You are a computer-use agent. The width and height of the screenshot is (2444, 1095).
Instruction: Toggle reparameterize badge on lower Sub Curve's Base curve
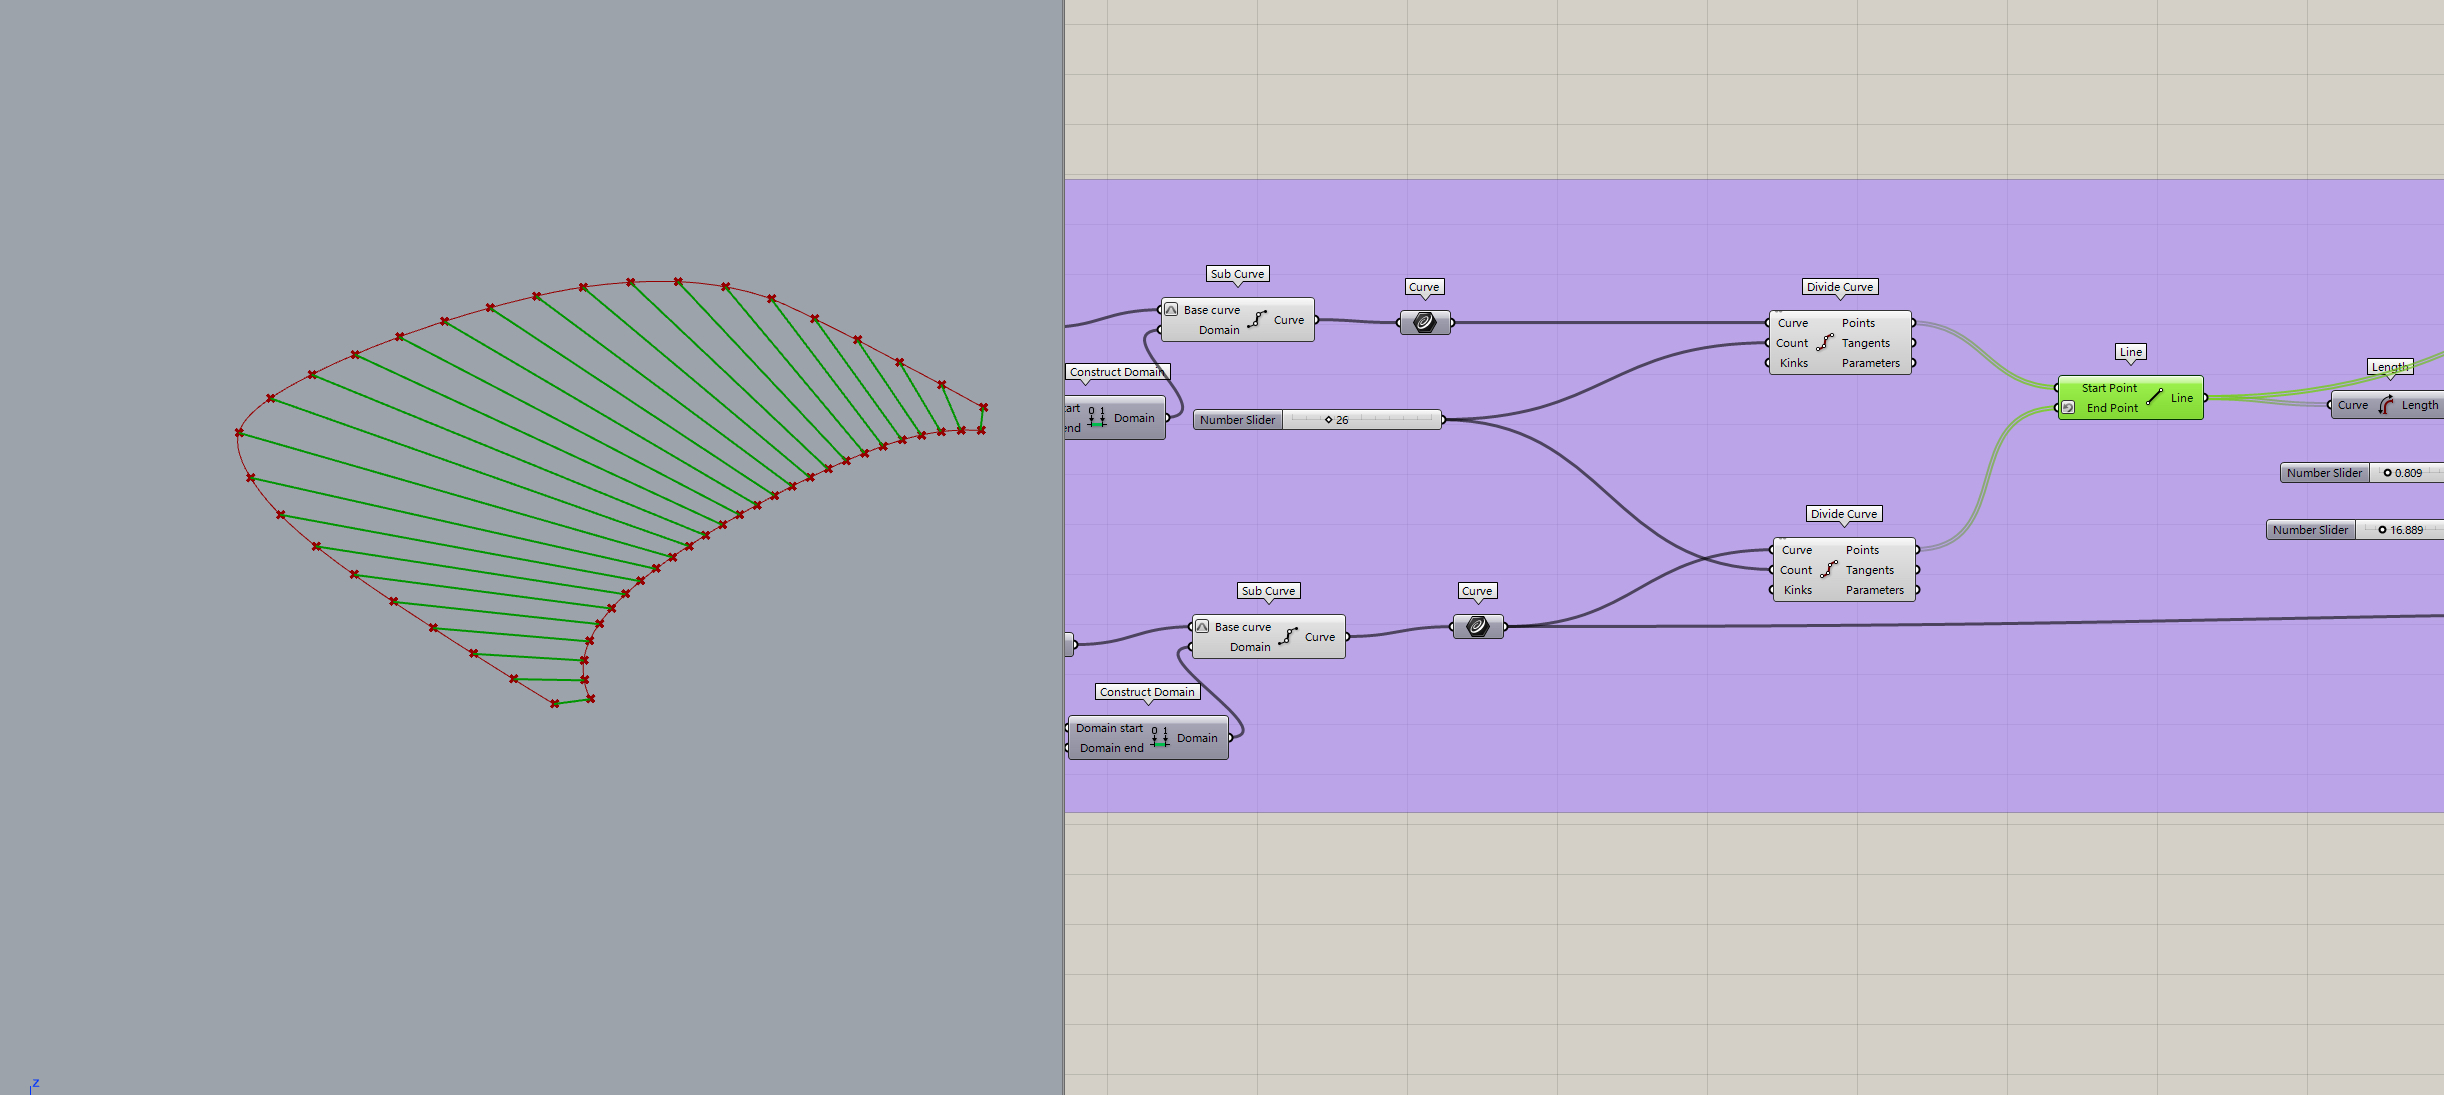click(x=1202, y=627)
